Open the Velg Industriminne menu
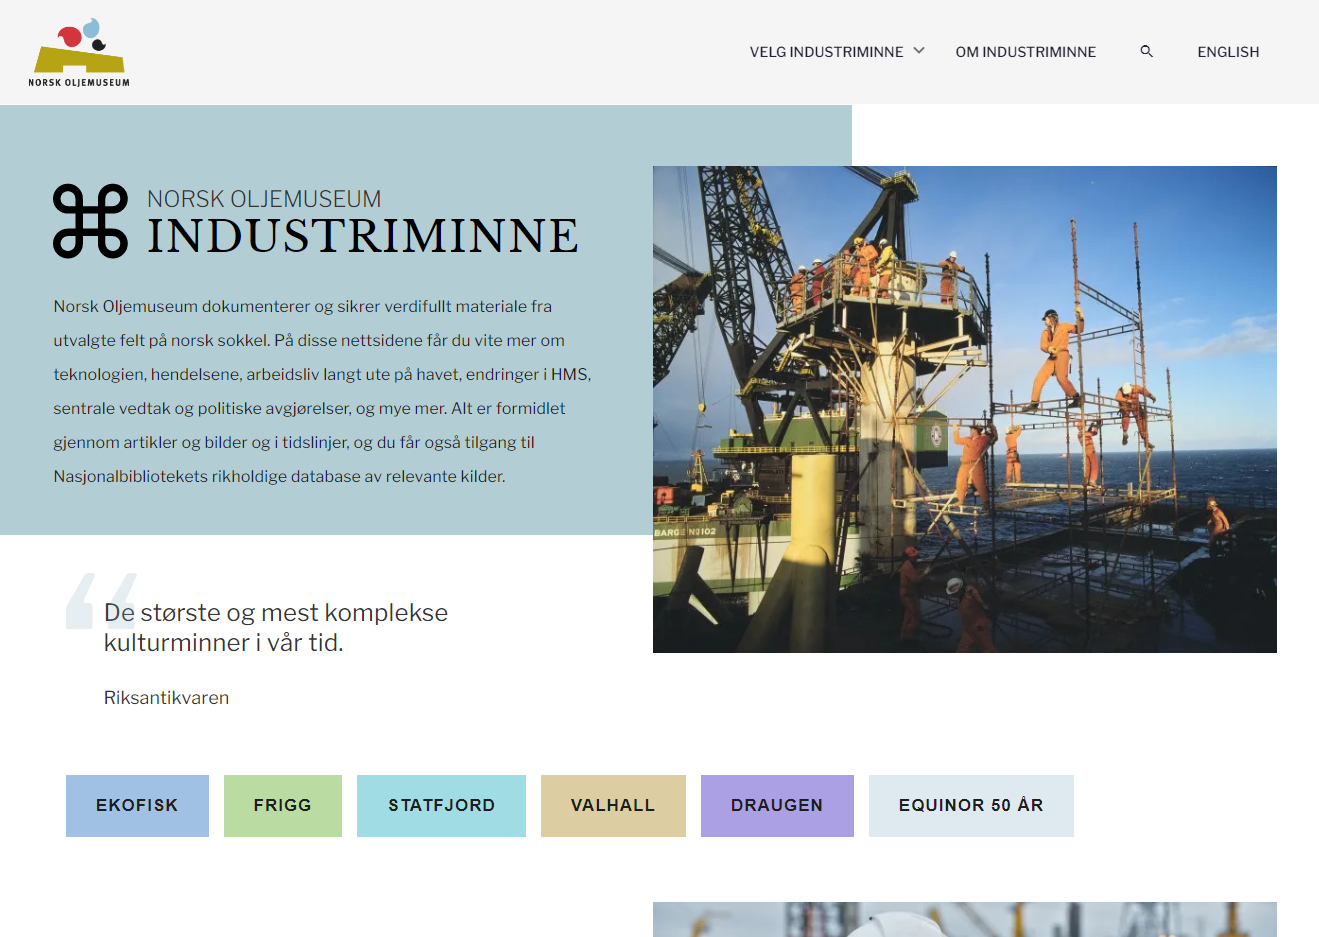 click(x=826, y=52)
